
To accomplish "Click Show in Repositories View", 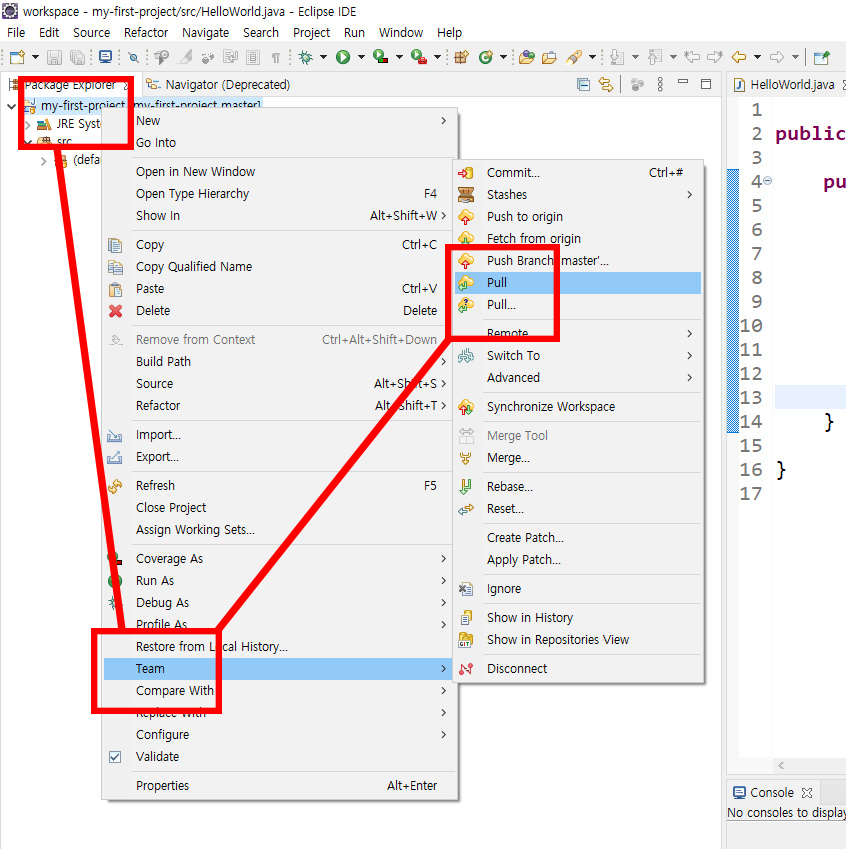I will coord(578,640).
